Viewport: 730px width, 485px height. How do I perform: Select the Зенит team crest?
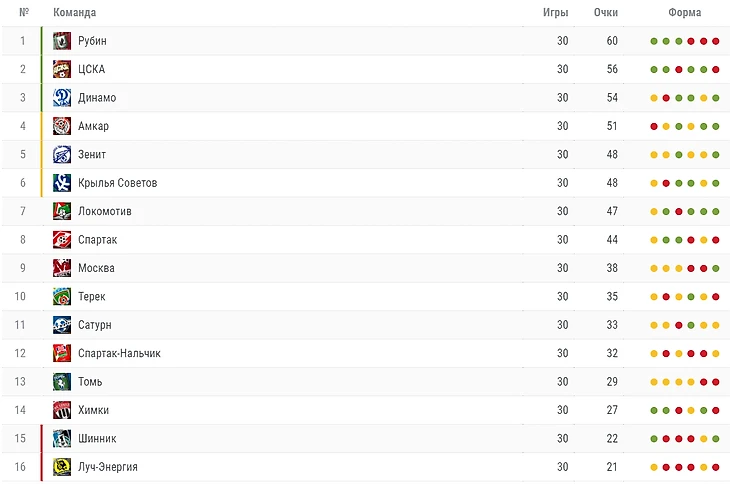pos(61,155)
